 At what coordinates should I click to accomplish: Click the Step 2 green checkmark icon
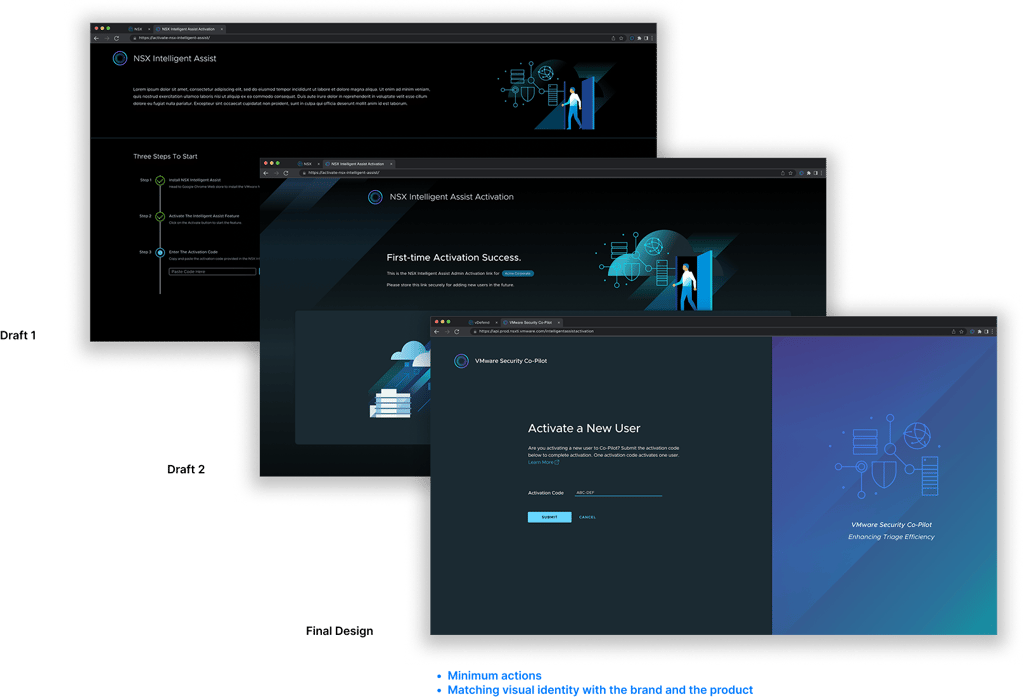[x=160, y=216]
